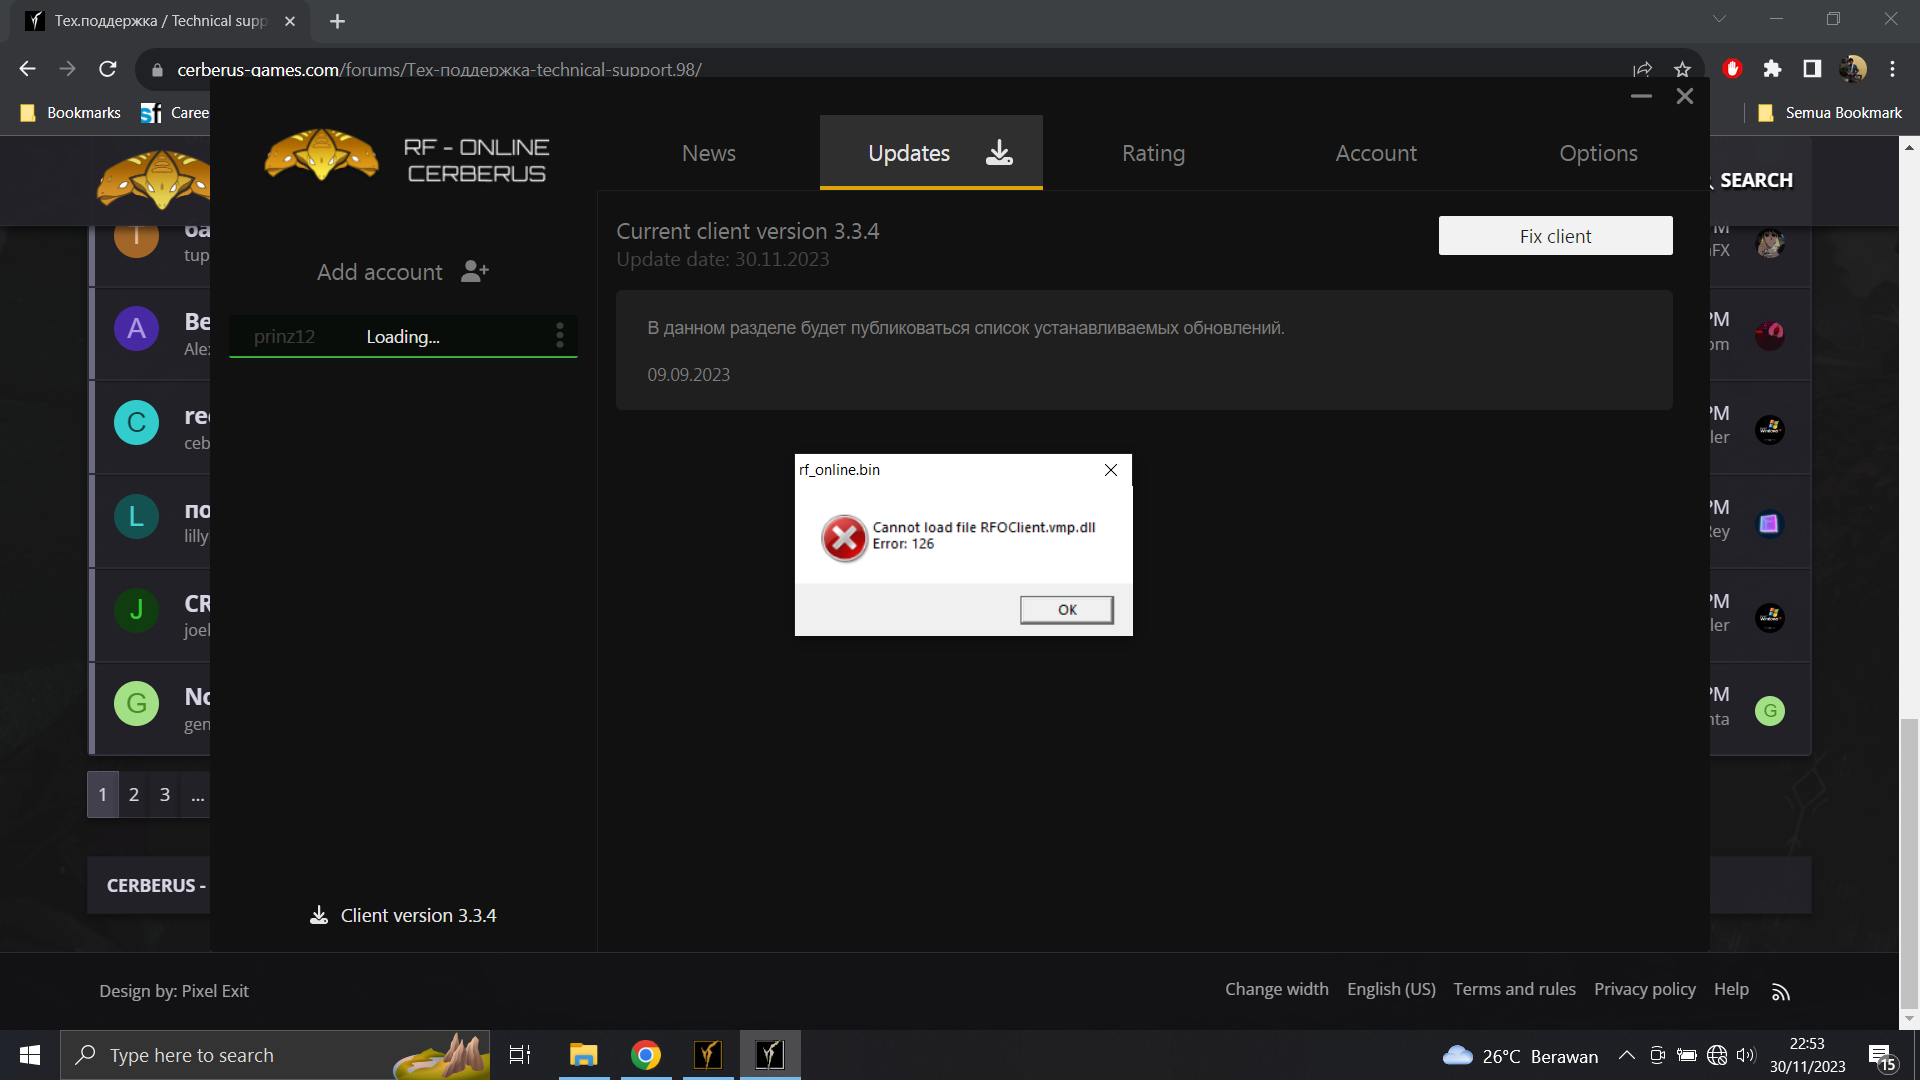
Task: Open Change width link in footer
Action: 1277,989
